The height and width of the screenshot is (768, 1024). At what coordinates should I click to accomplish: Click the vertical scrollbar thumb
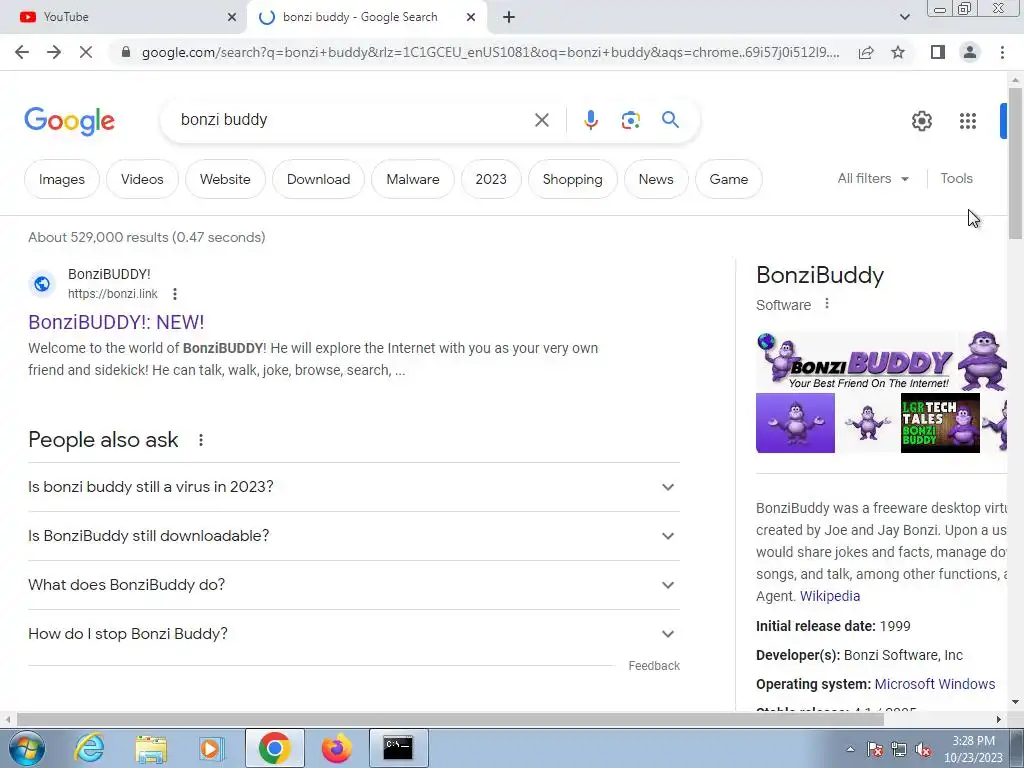[1014, 163]
